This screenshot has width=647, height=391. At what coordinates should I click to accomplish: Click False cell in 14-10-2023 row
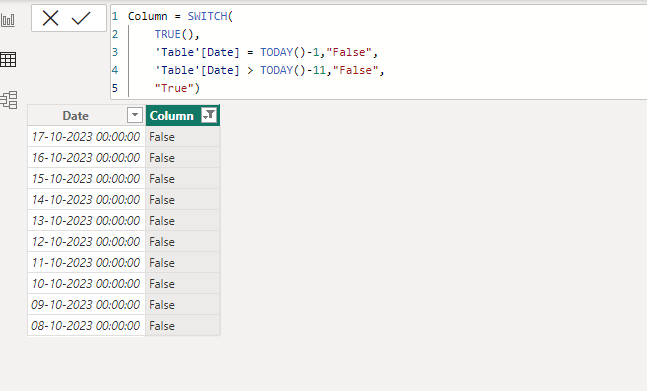183,200
